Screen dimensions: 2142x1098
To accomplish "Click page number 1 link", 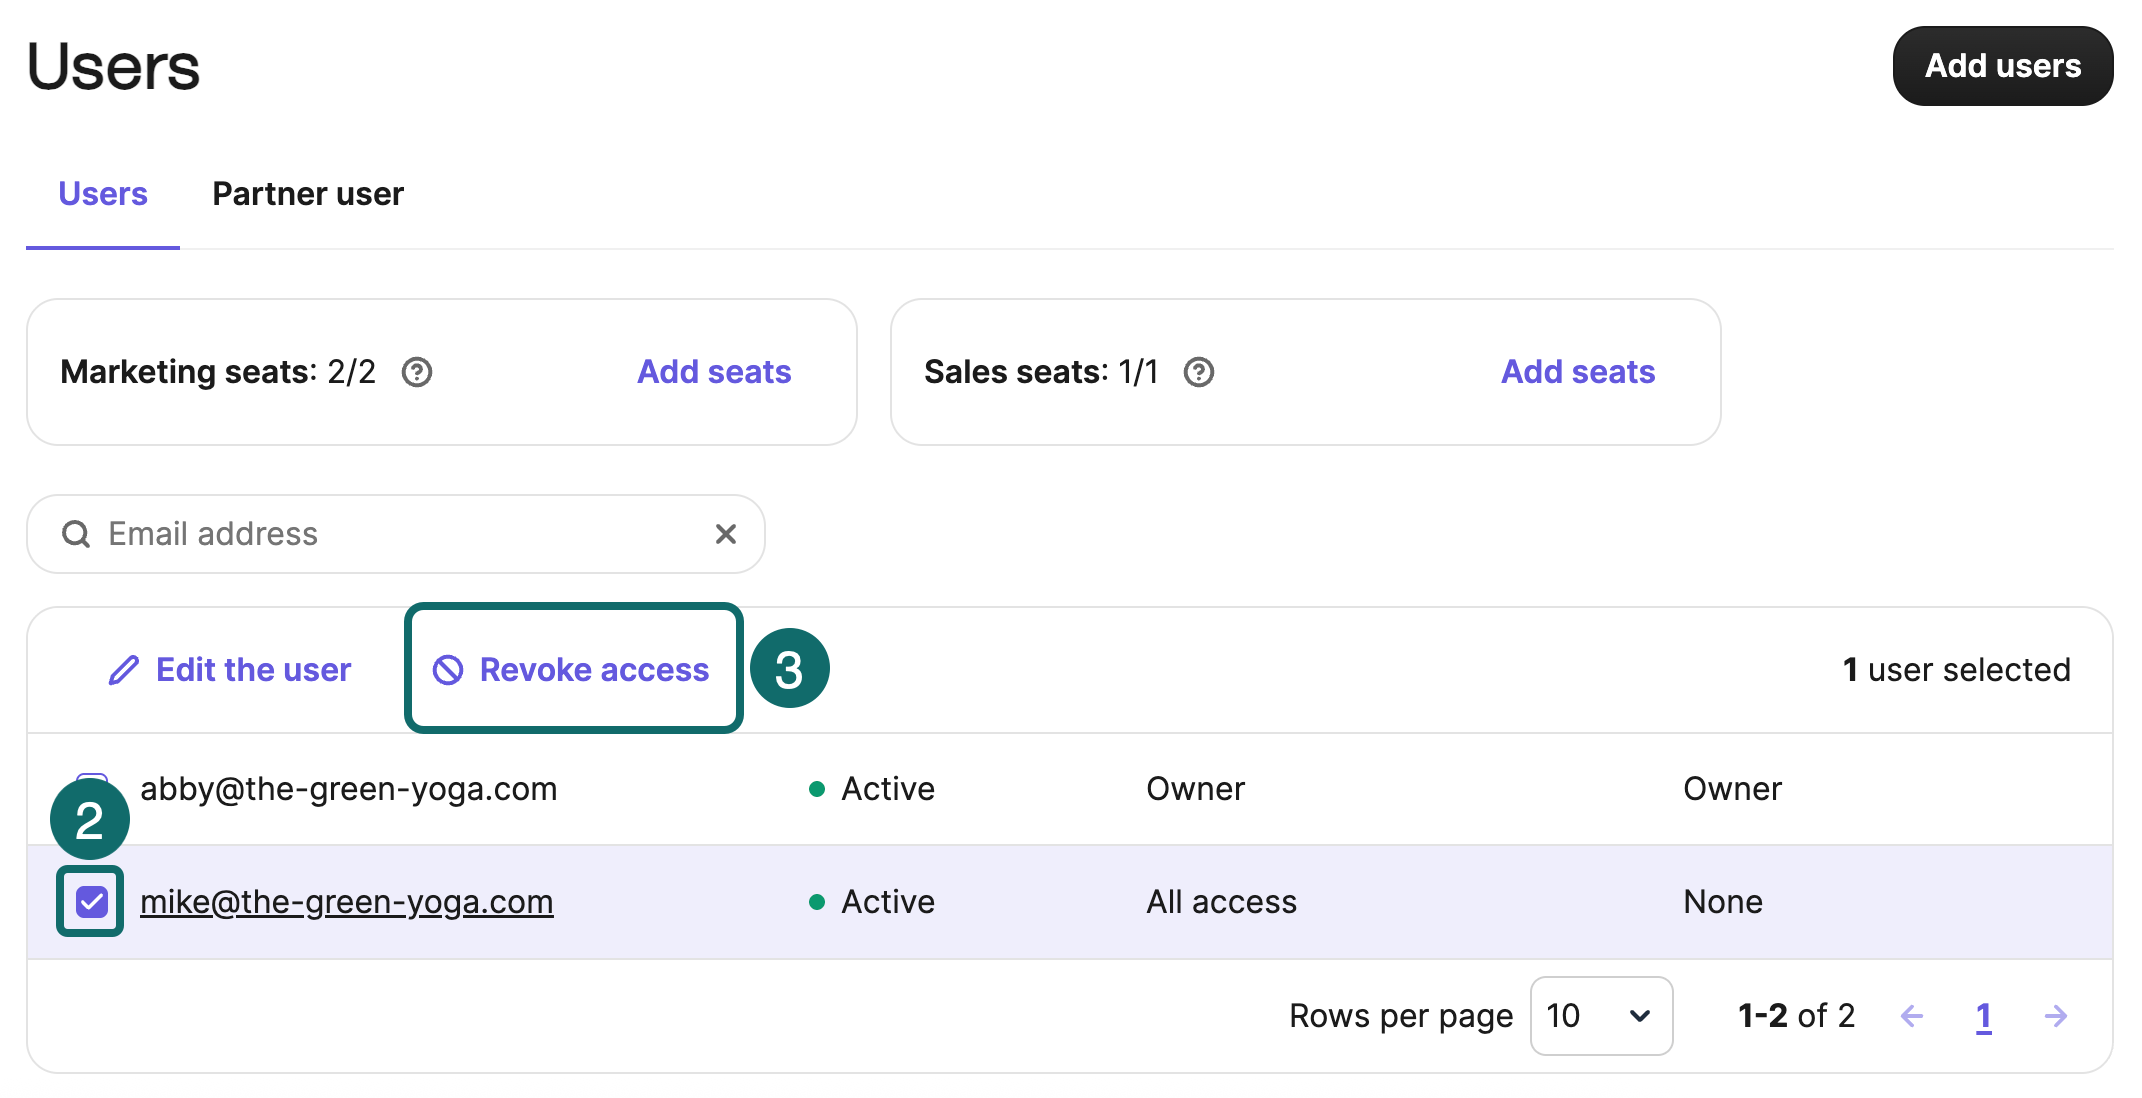I will pyautogui.click(x=1984, y=1016).
